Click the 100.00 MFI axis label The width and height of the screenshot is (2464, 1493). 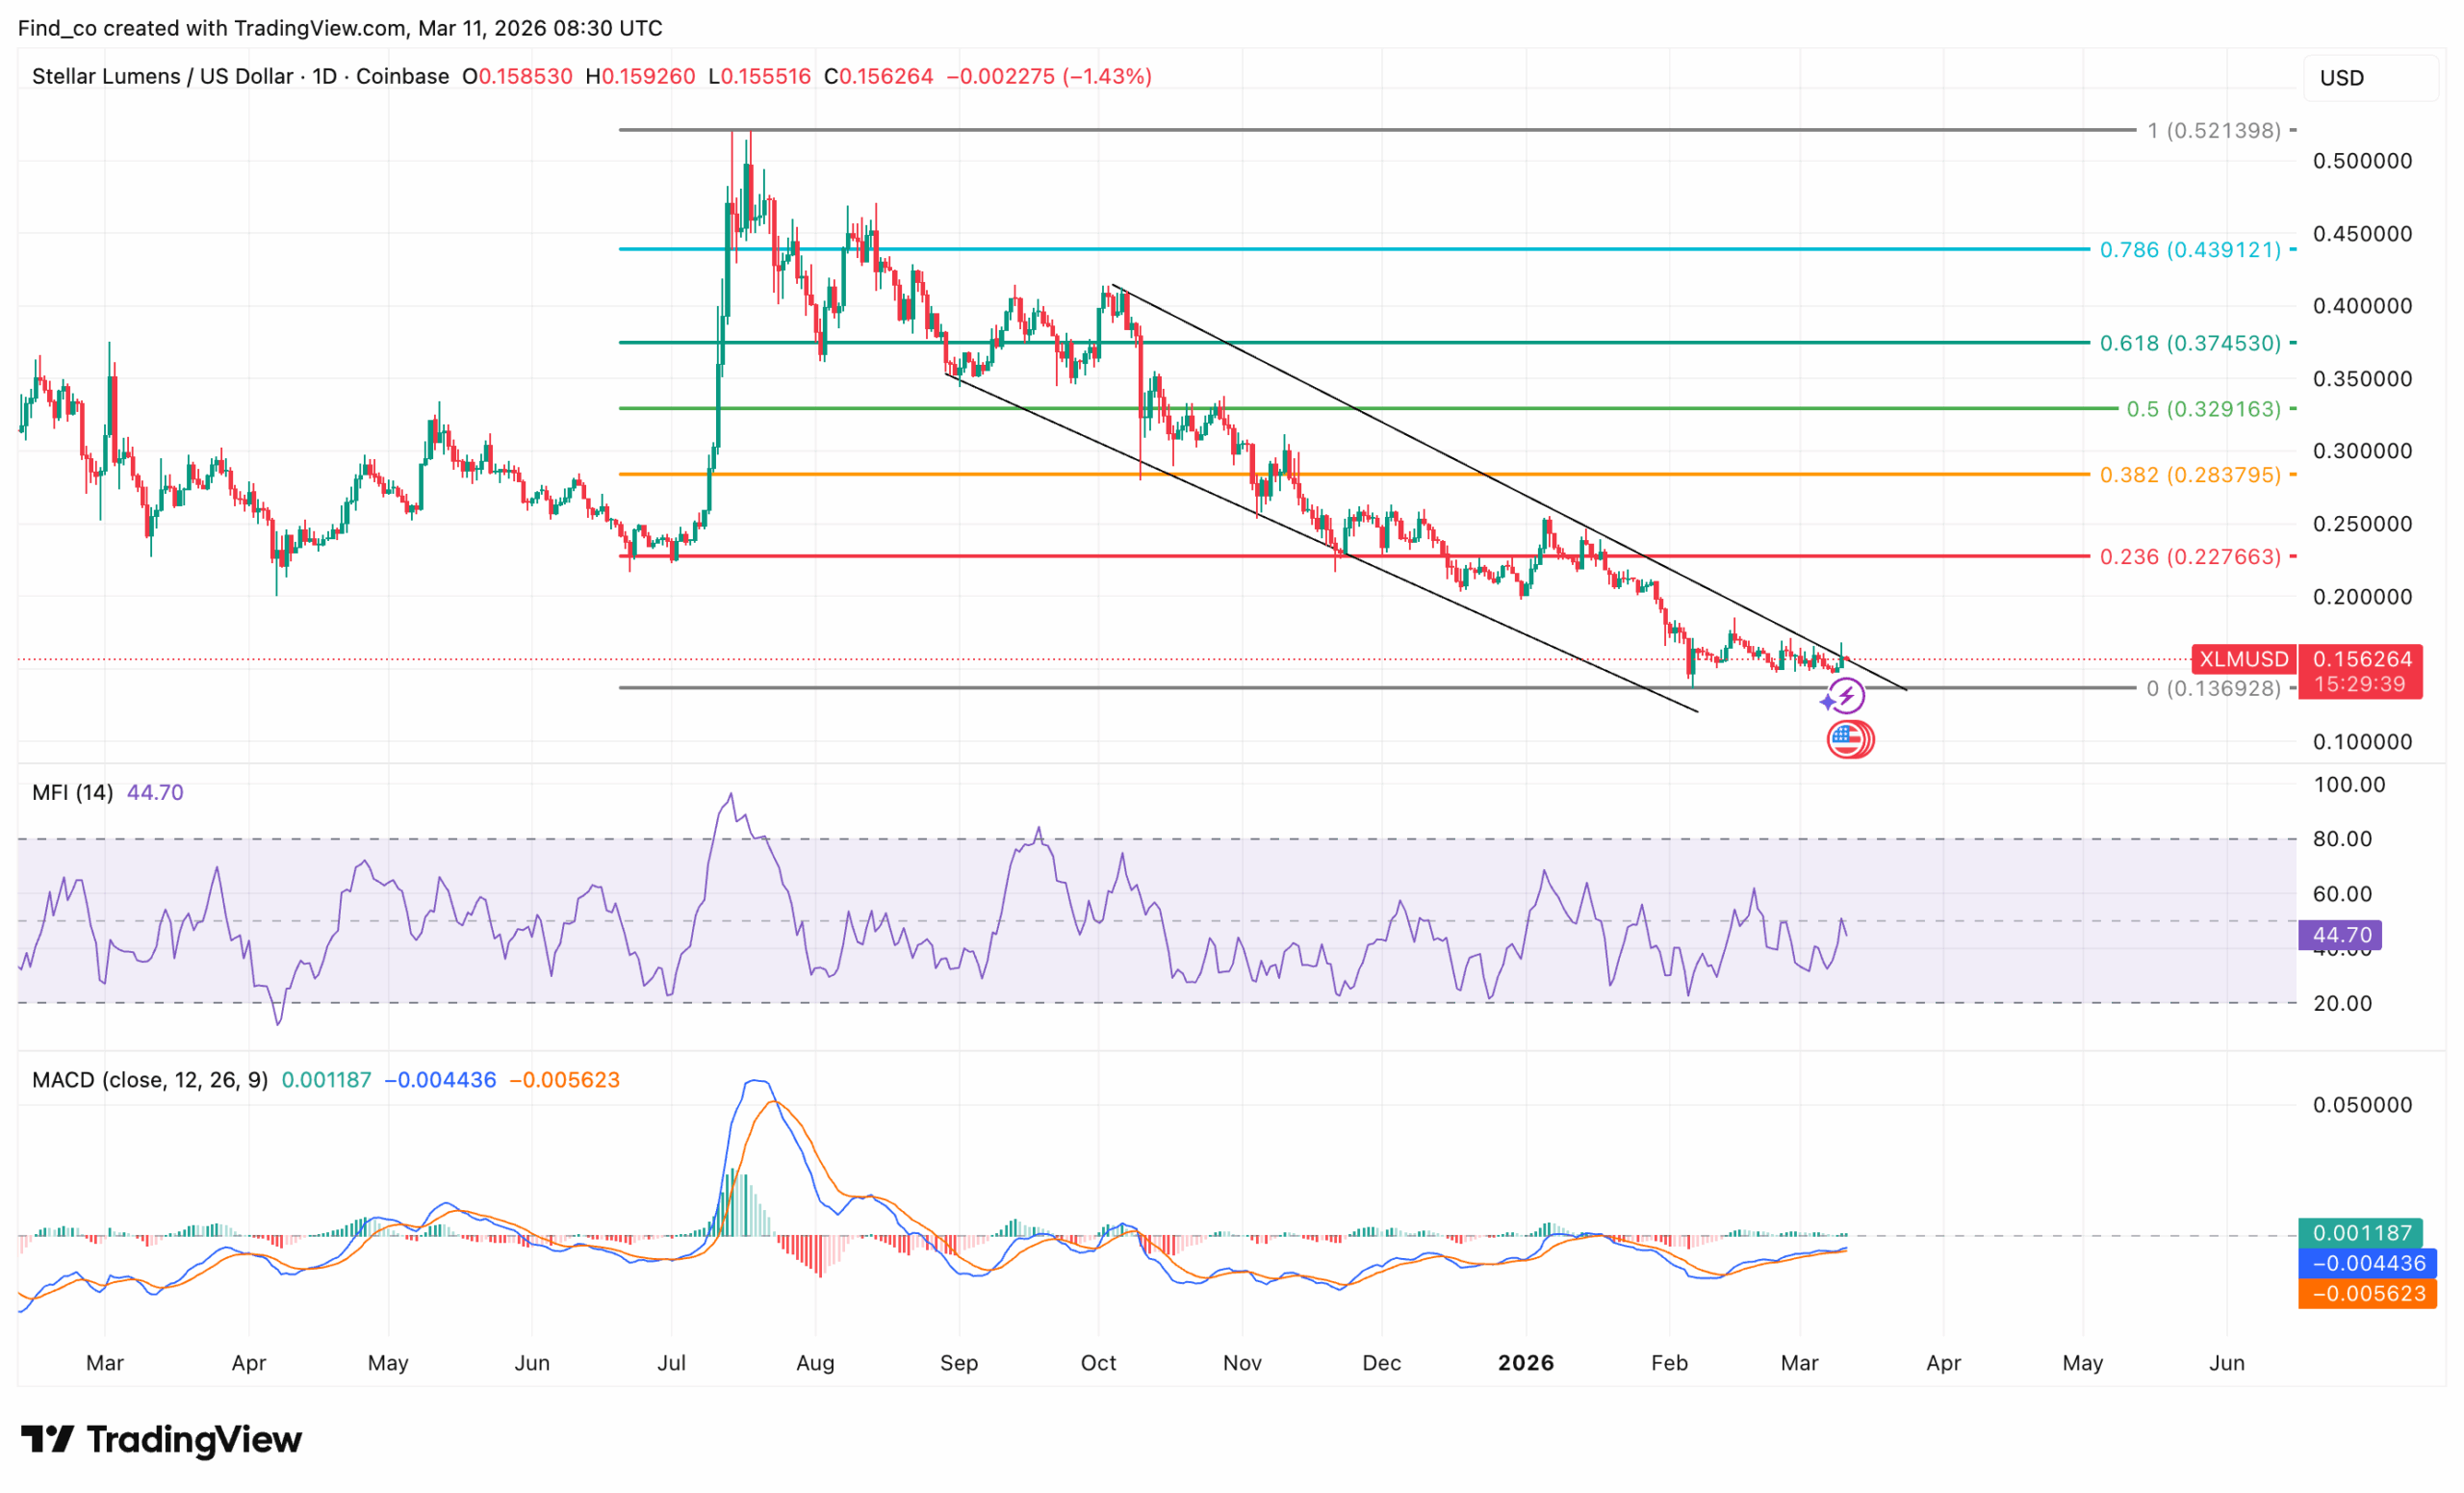[x=2349, y=785]
